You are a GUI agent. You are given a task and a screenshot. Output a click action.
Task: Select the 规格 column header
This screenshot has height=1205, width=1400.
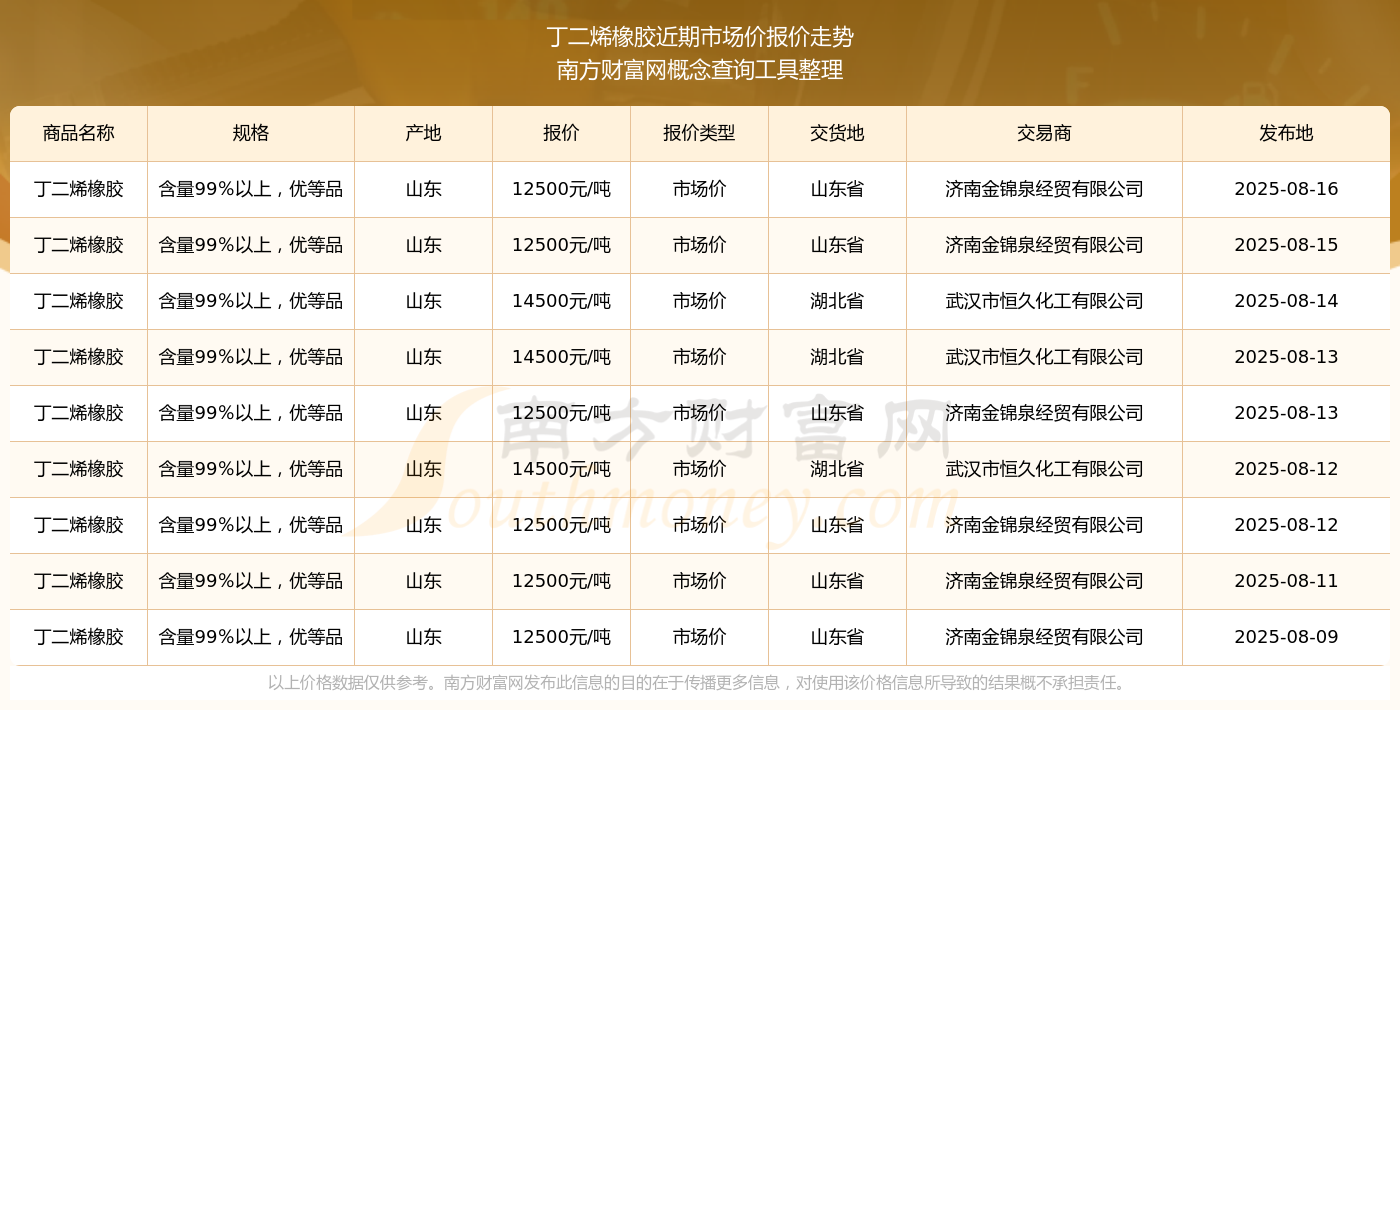251,134
